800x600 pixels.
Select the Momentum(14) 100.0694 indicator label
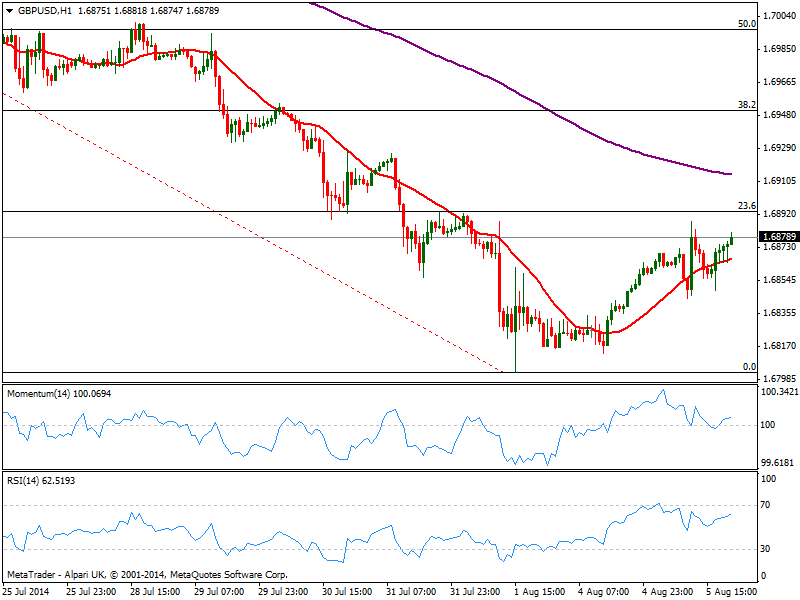pos(59,394)
